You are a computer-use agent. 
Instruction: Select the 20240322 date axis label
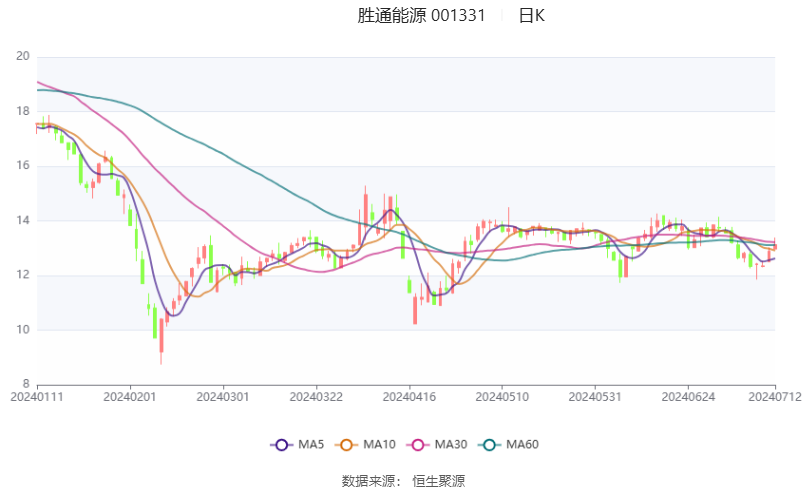(x=316, y=397)
